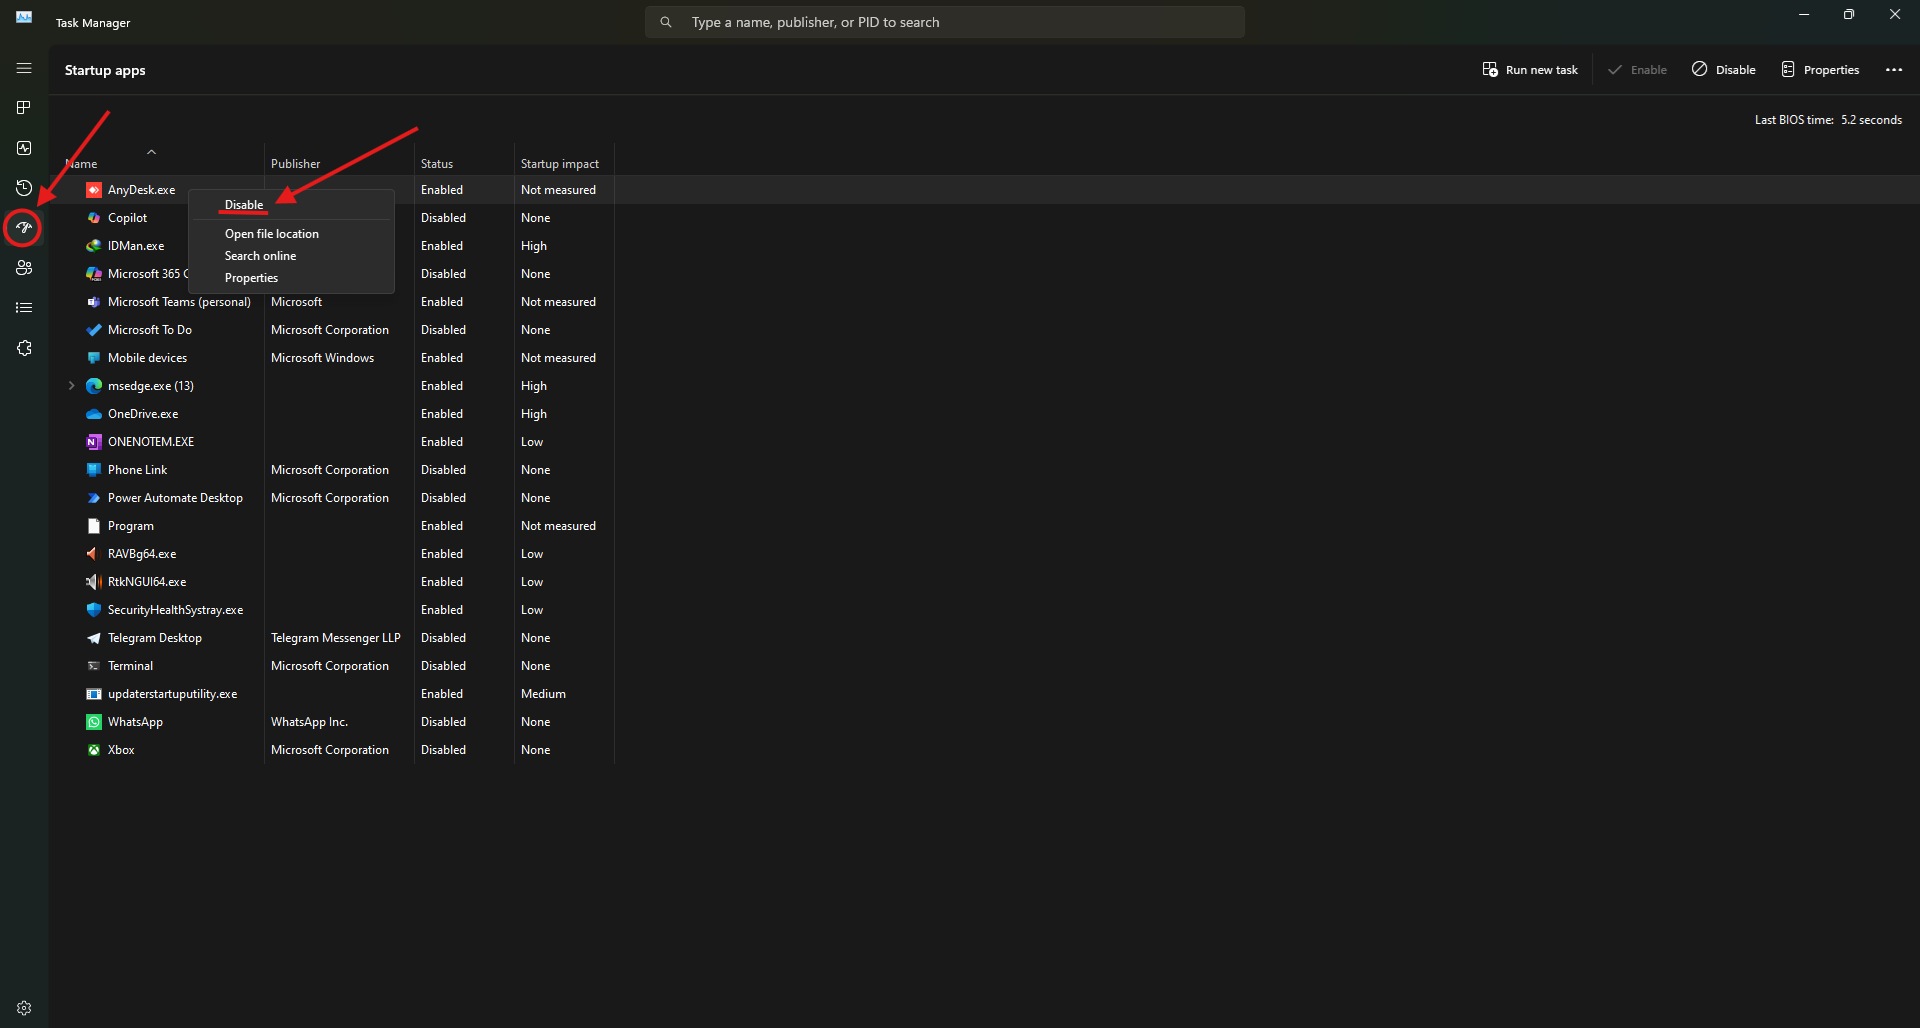Click the Task Manager title icon
This screenshot has width=1920, height=1028.
(24, 17)
